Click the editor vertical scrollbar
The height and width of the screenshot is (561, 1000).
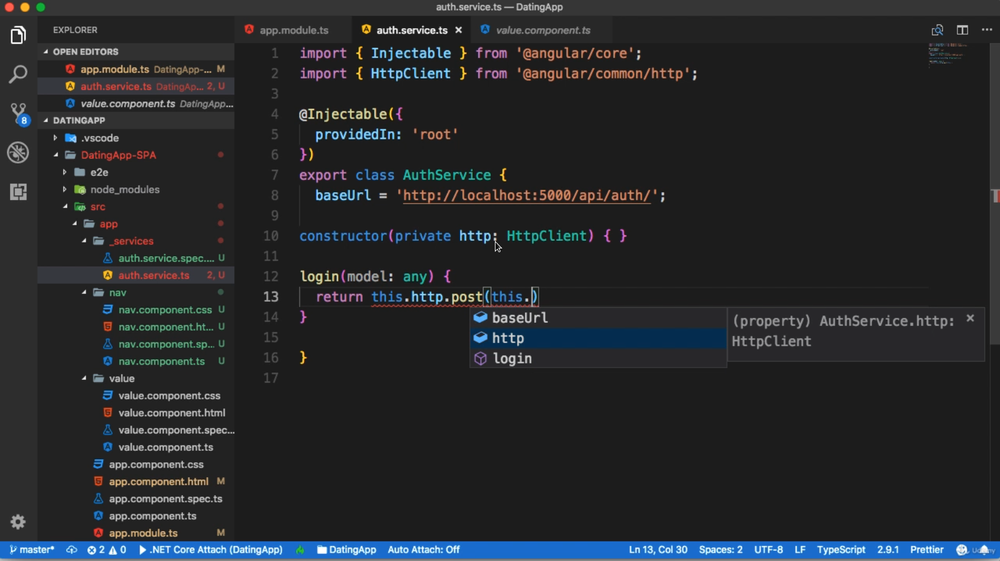coord(995,194)
